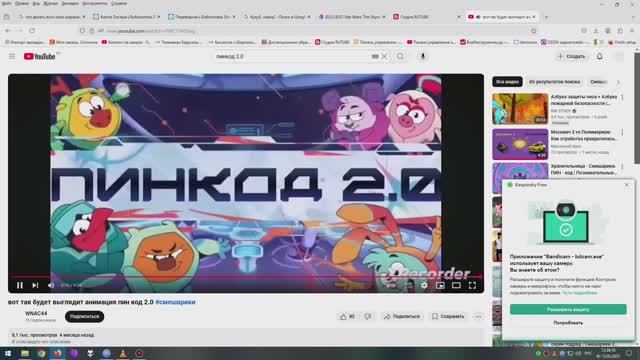The width and height of the screenshot is (640, 360).
Task: Open File Explorer from the taskbar
Action: tap(25, 353)
